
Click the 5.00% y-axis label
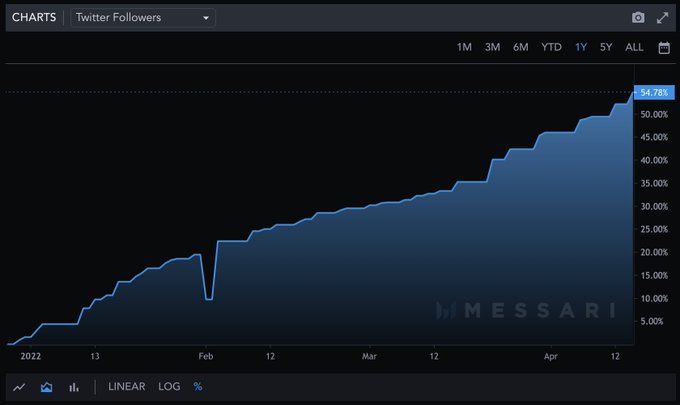652,321
